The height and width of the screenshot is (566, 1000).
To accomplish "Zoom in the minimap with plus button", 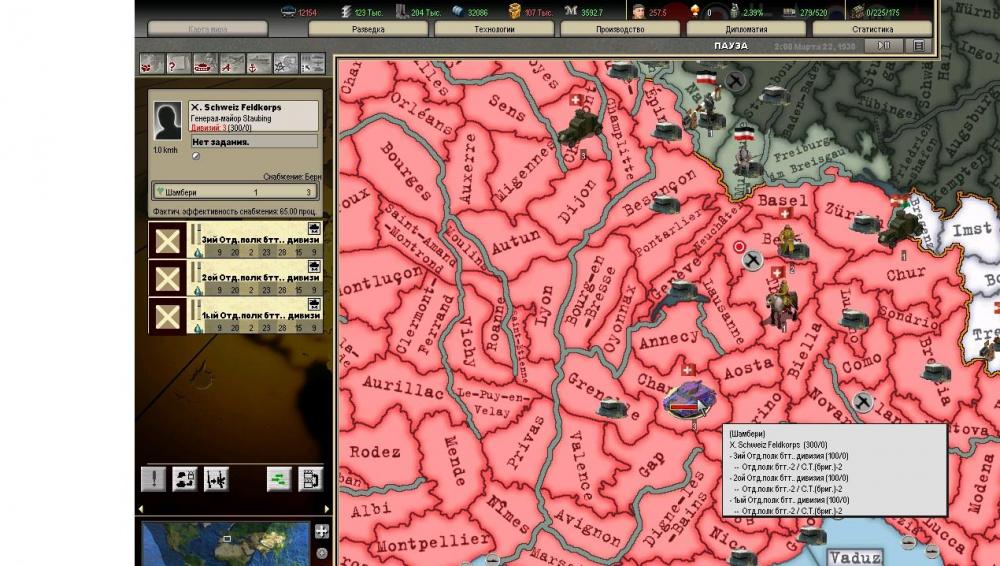I will [322, 532].
